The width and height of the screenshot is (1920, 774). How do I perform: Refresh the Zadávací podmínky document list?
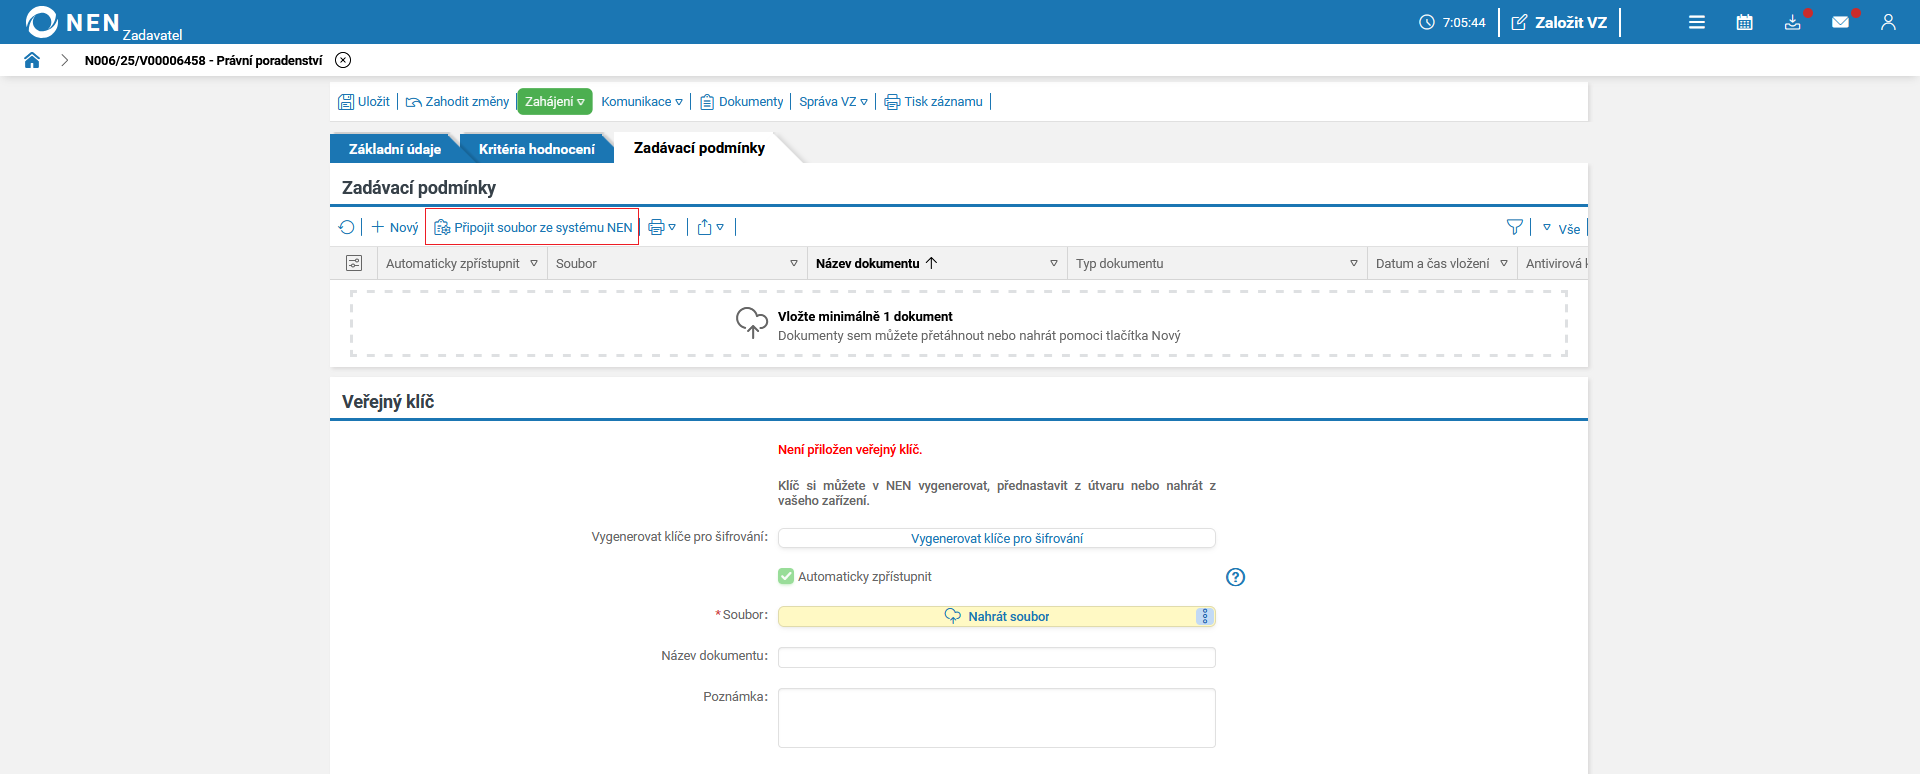pyautogui.click(x=346, y=227)
